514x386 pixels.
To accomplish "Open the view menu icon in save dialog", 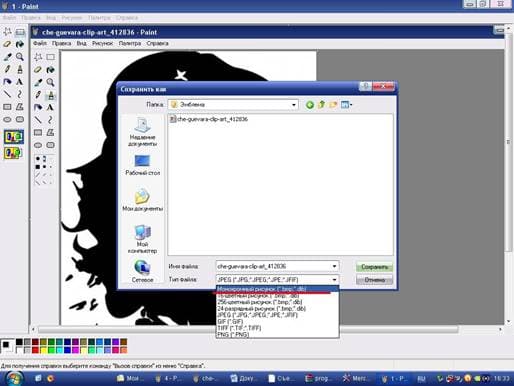I will click(346, 105).
